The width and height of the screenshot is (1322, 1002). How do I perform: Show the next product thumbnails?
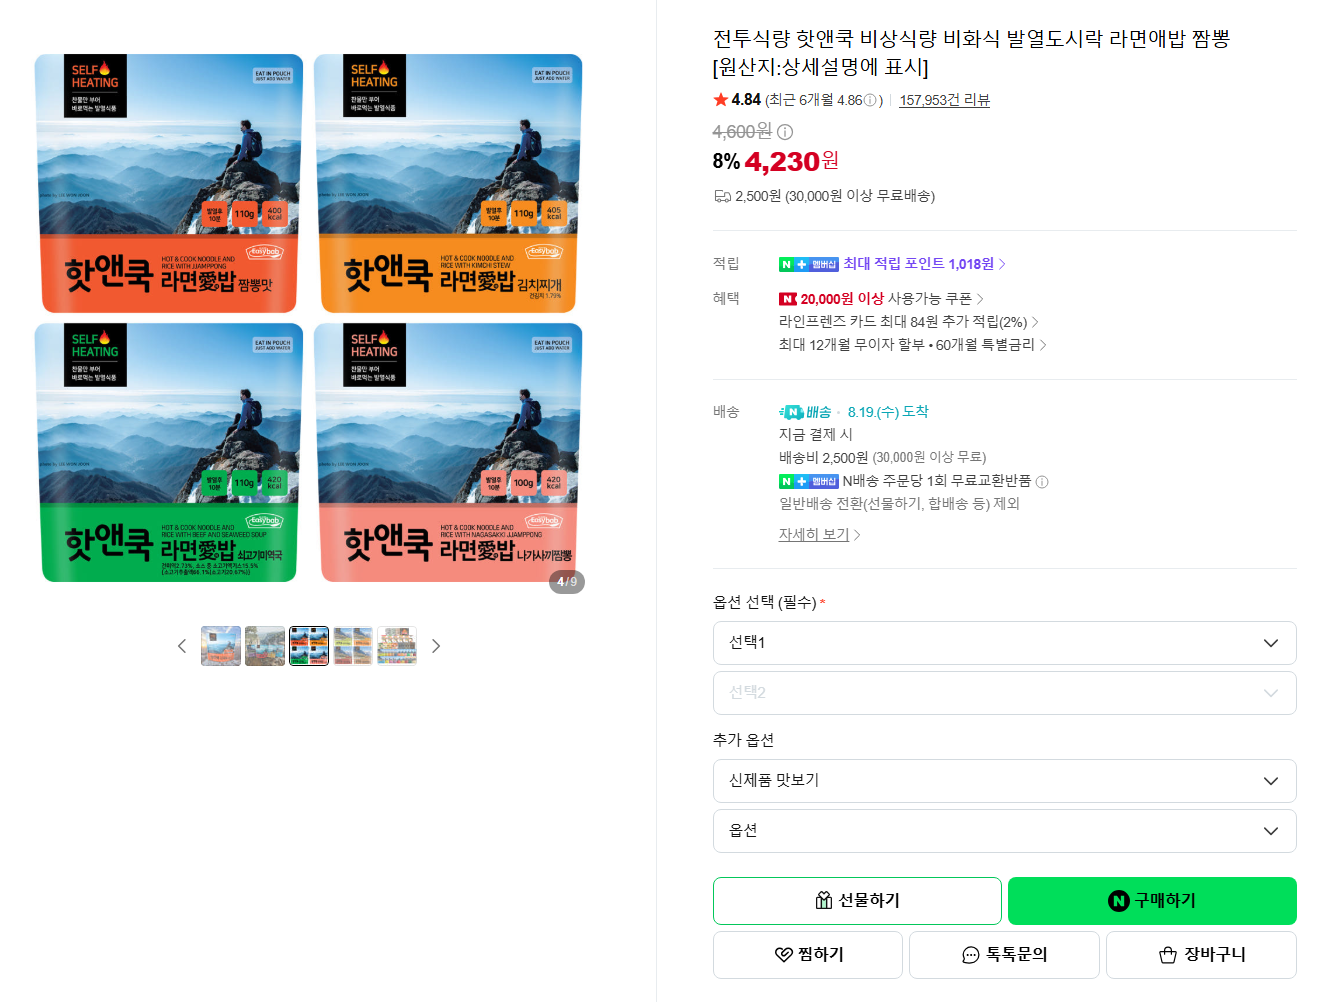pos(436,646)
